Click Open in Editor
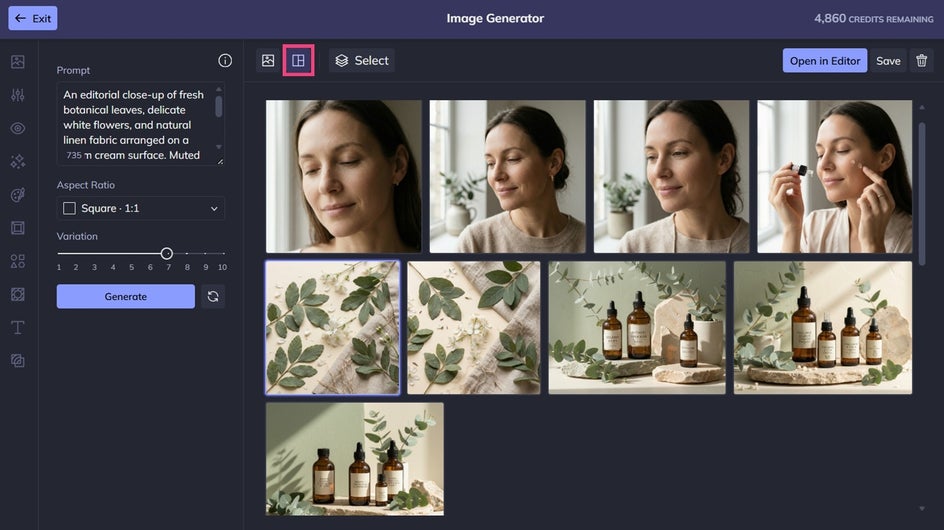The width and height of the screenshot is (944, 530). coord(825,61)
